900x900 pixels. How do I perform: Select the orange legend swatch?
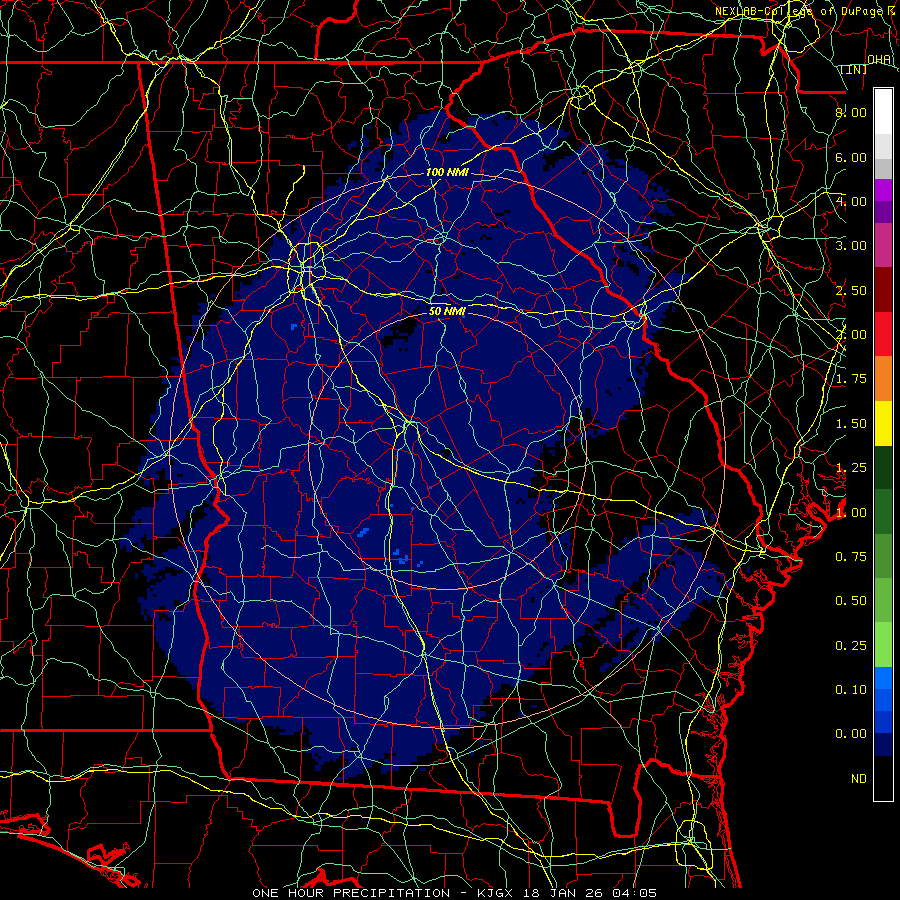883,379
